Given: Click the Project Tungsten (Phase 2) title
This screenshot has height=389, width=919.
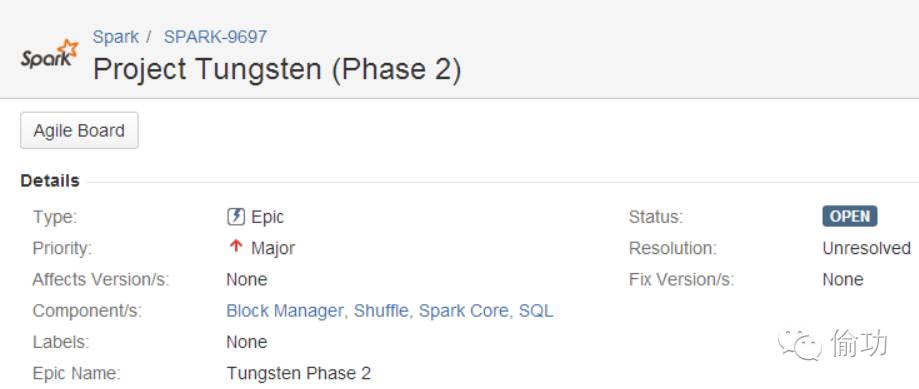Looking at the screenshot, I should (277, 69).
